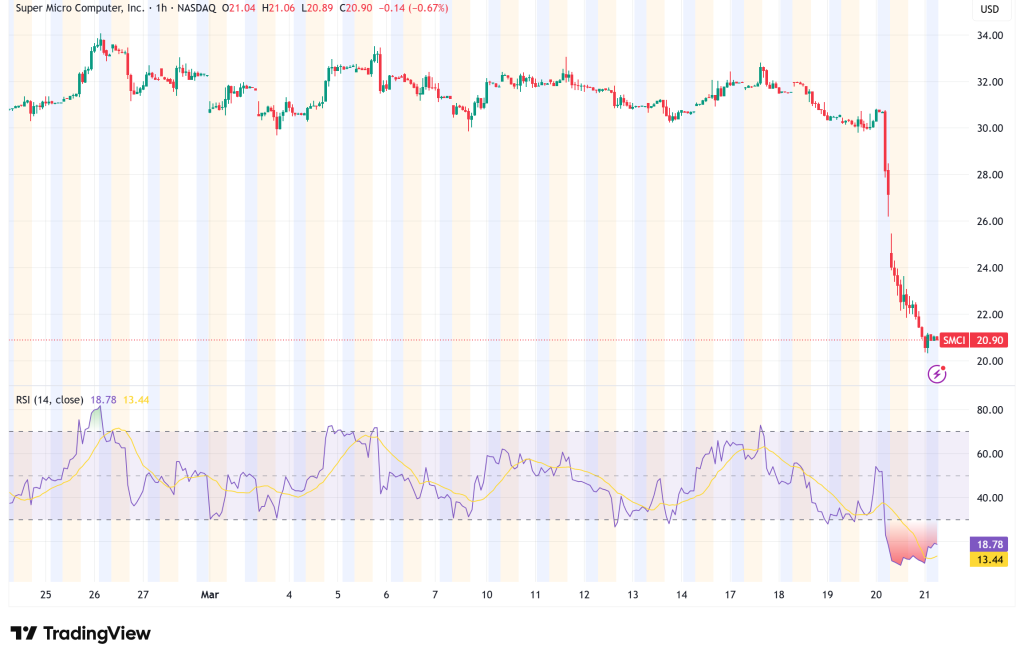Click the red 20.90 price axis tag
The width and height of the screenshot is (1024, 660).
point(992,341)
